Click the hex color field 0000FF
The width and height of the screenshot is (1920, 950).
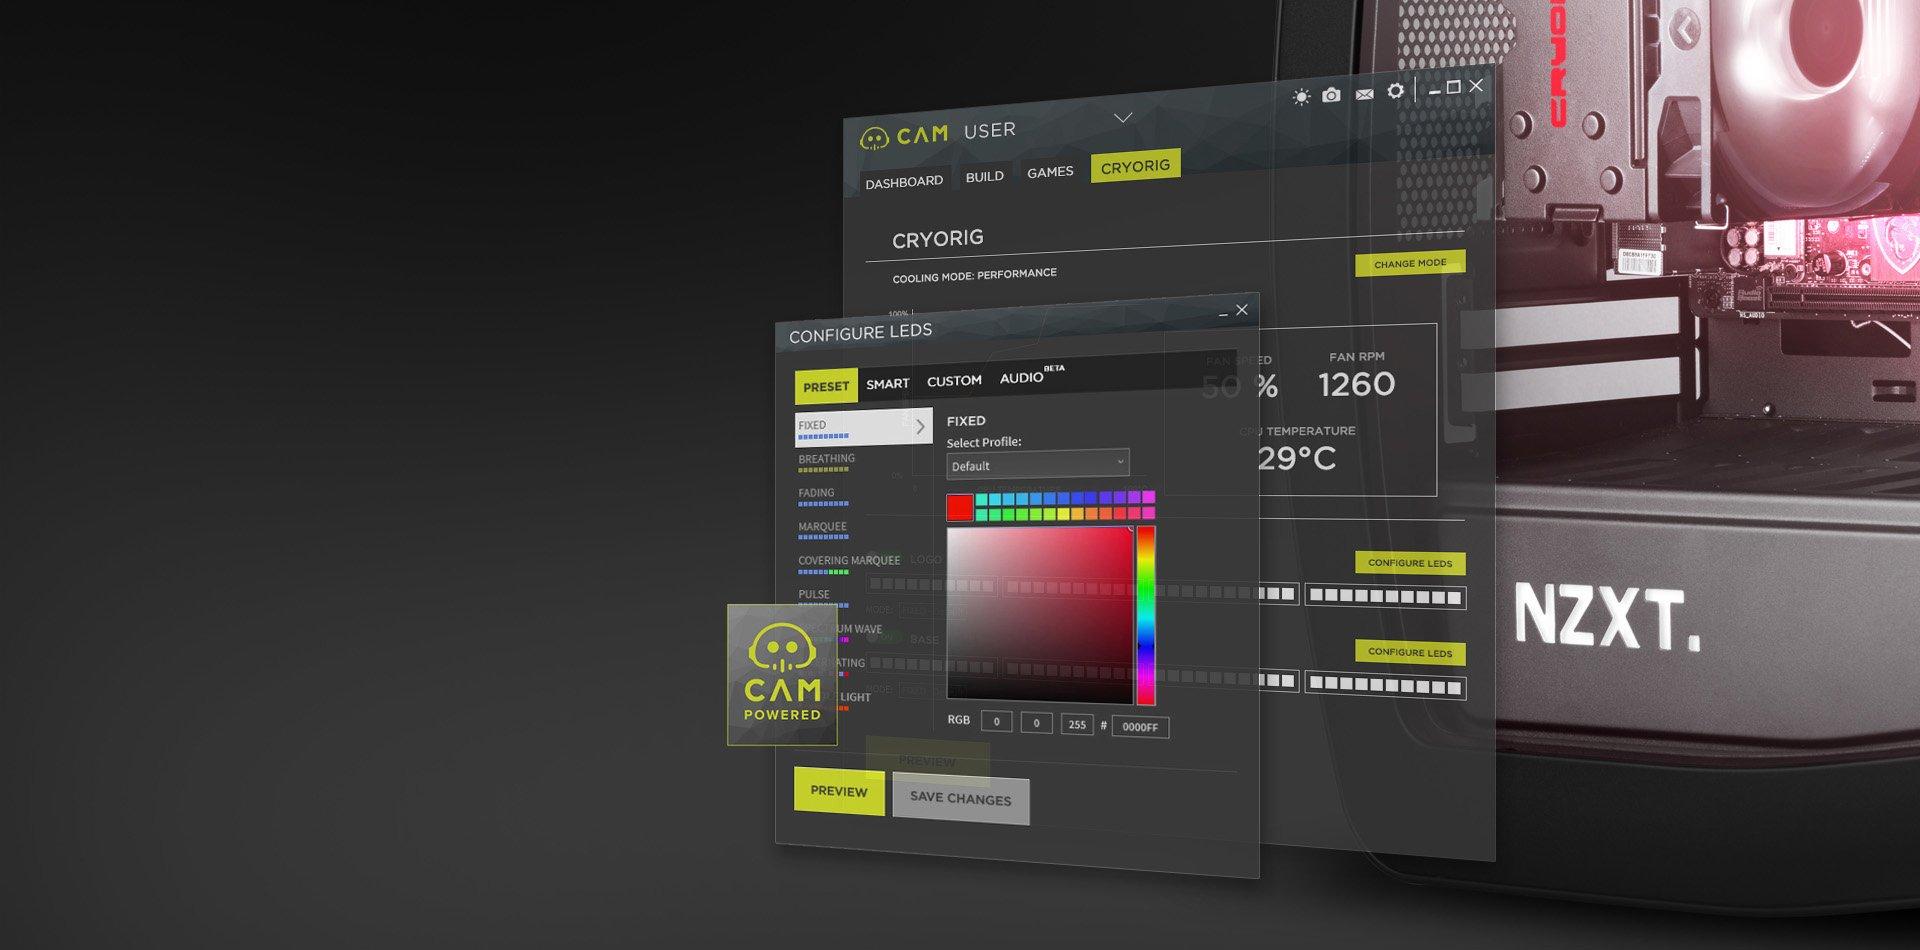click(x=1140, y=727)
